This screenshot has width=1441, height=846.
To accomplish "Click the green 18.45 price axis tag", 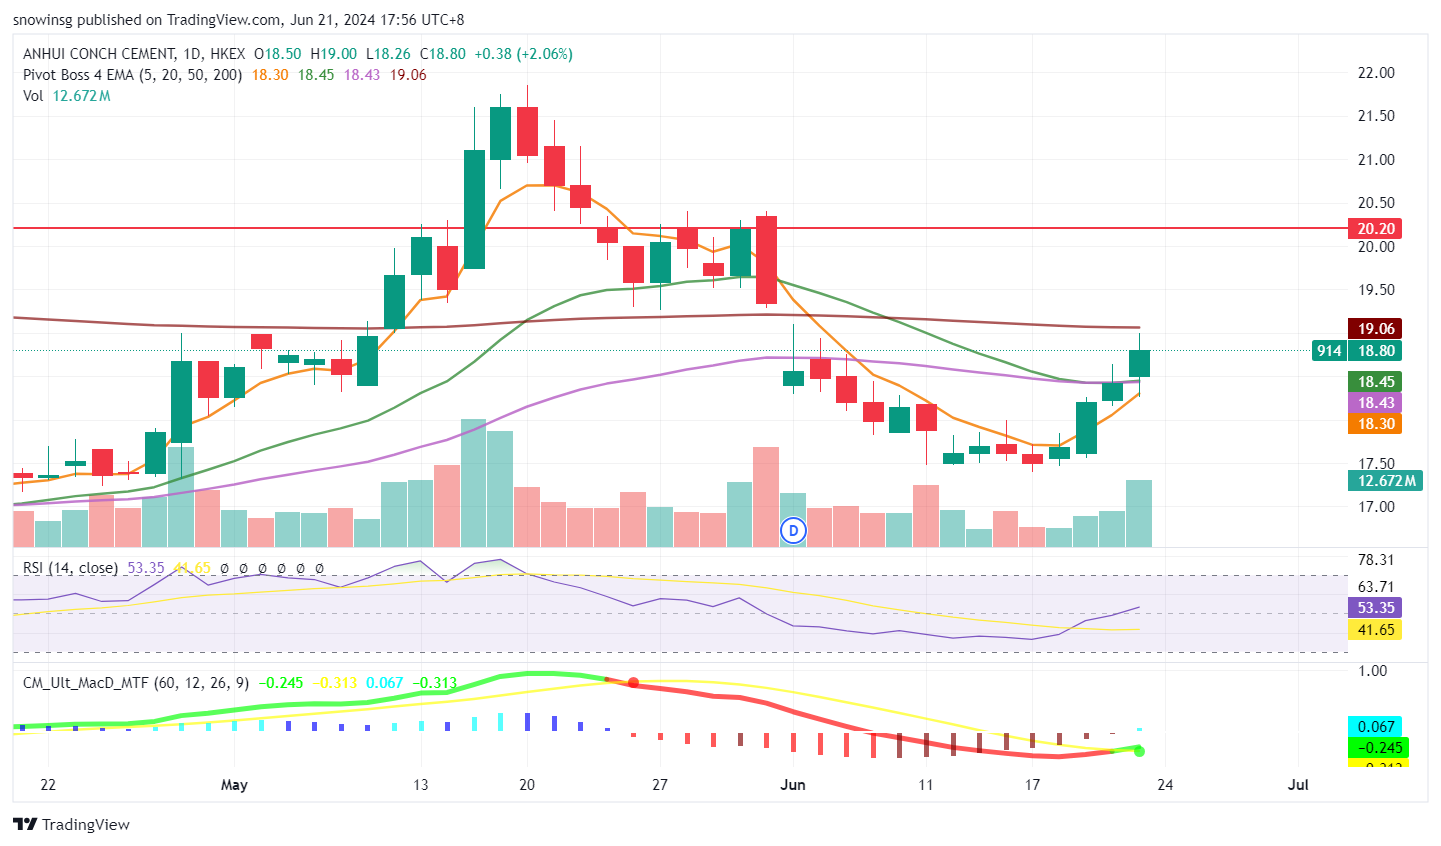I will pos(1376,382).
